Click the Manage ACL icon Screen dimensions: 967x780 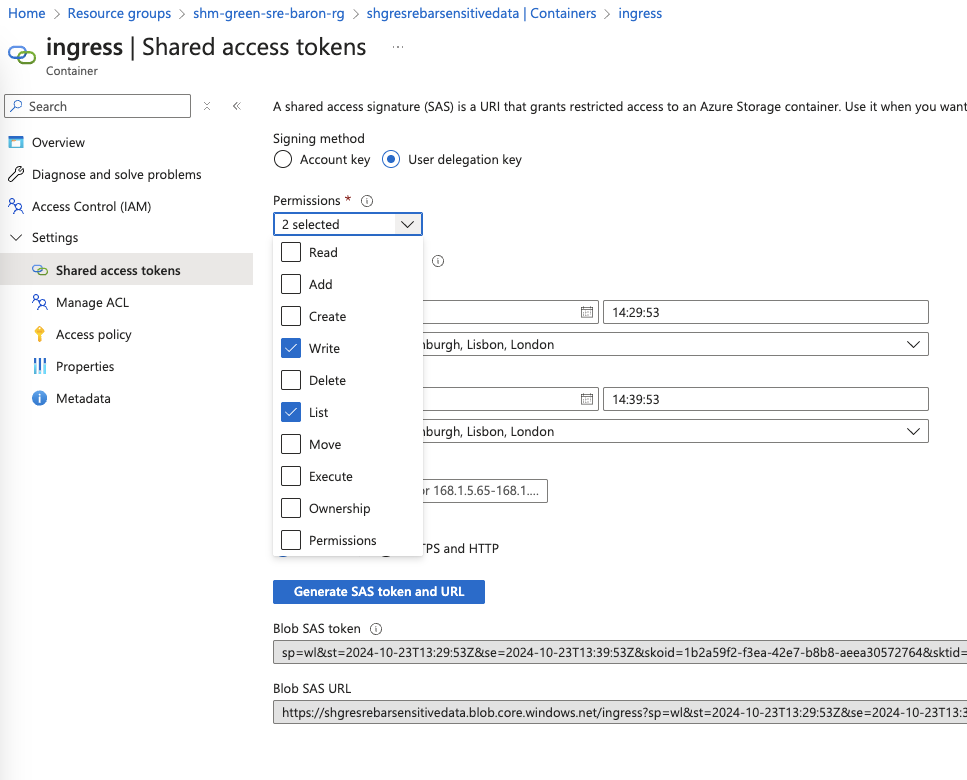pyautogui.click(x=39, y=302)
